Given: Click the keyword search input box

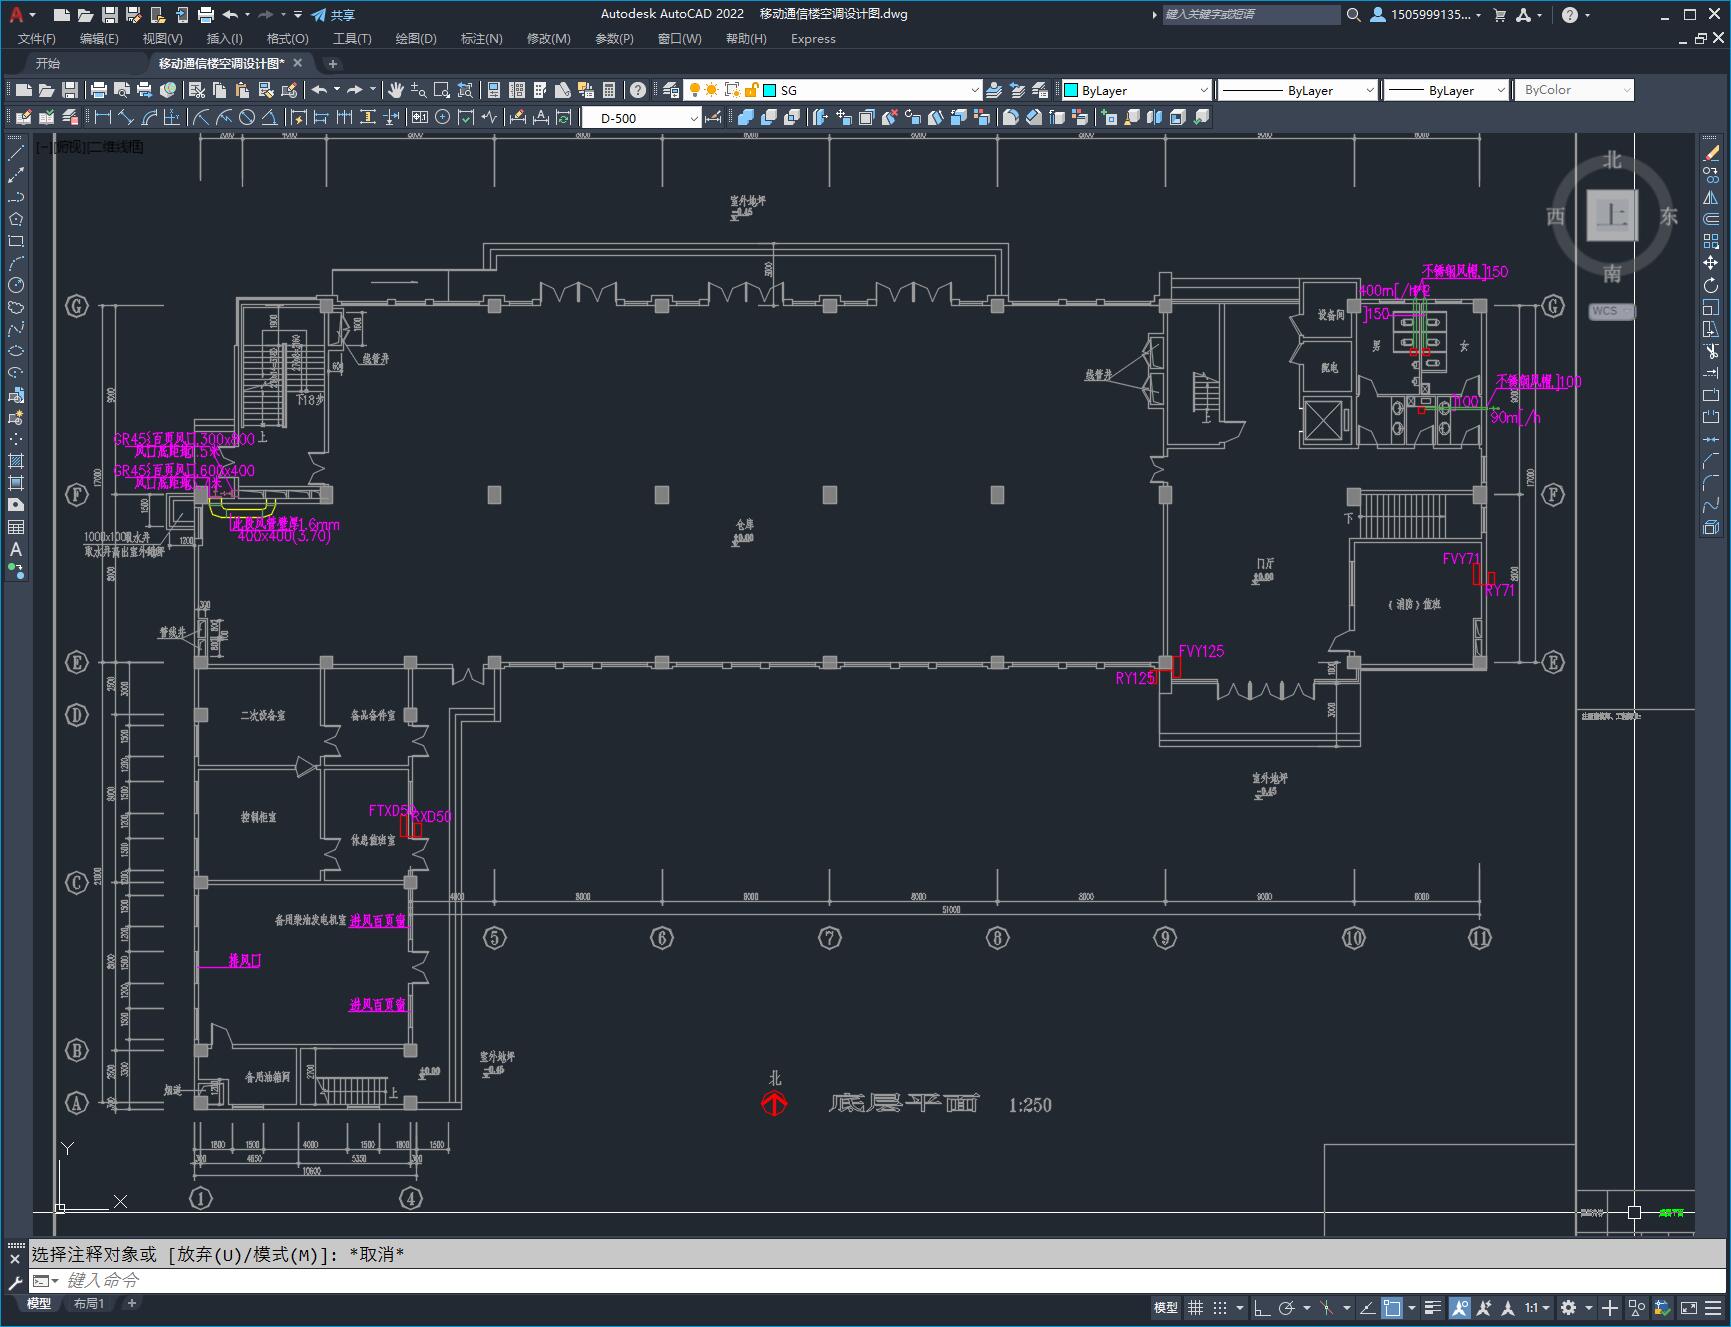Looking at the screenshot, I should point(1250,15).
